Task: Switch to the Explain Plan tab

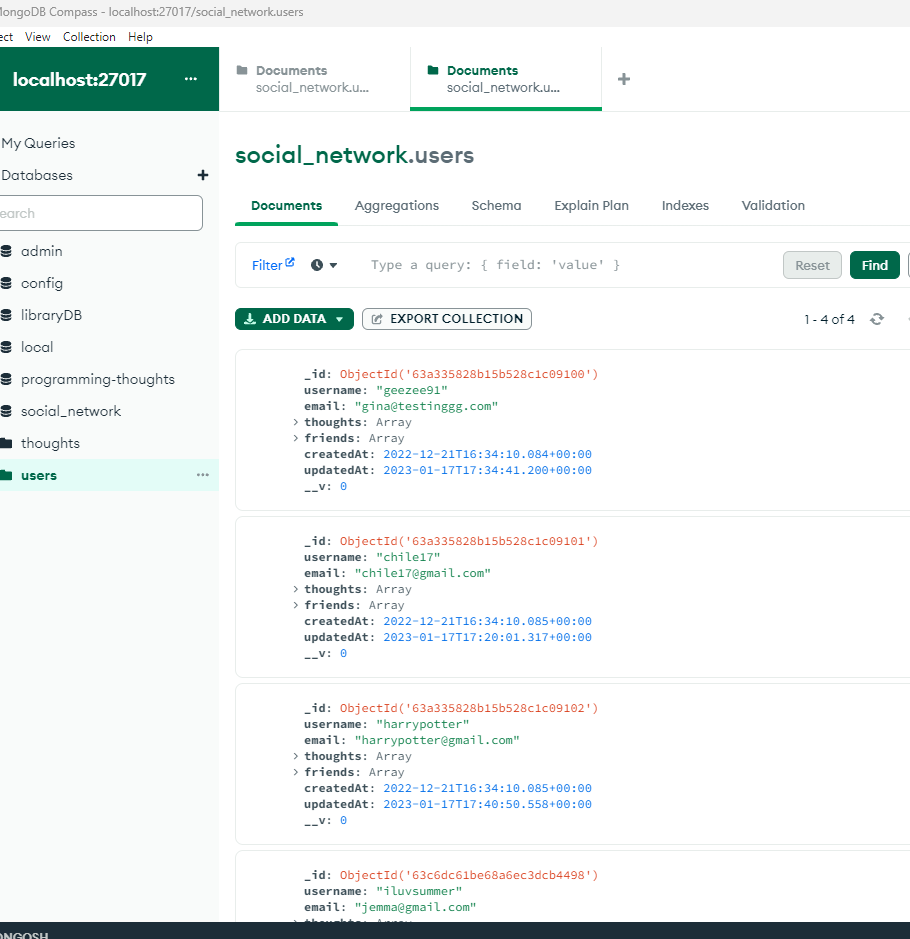Action: tap(592, 205)
